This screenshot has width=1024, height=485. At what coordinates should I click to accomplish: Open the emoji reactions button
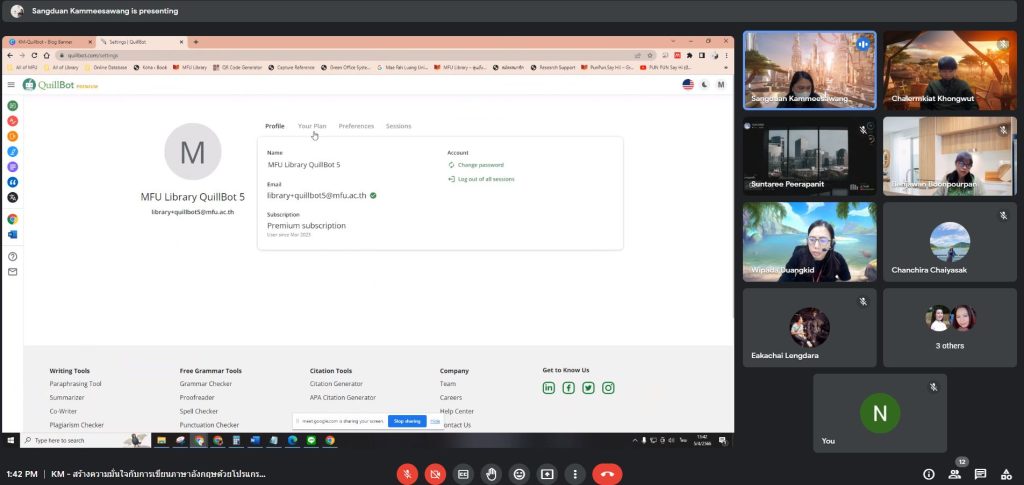tap(519, 474)
